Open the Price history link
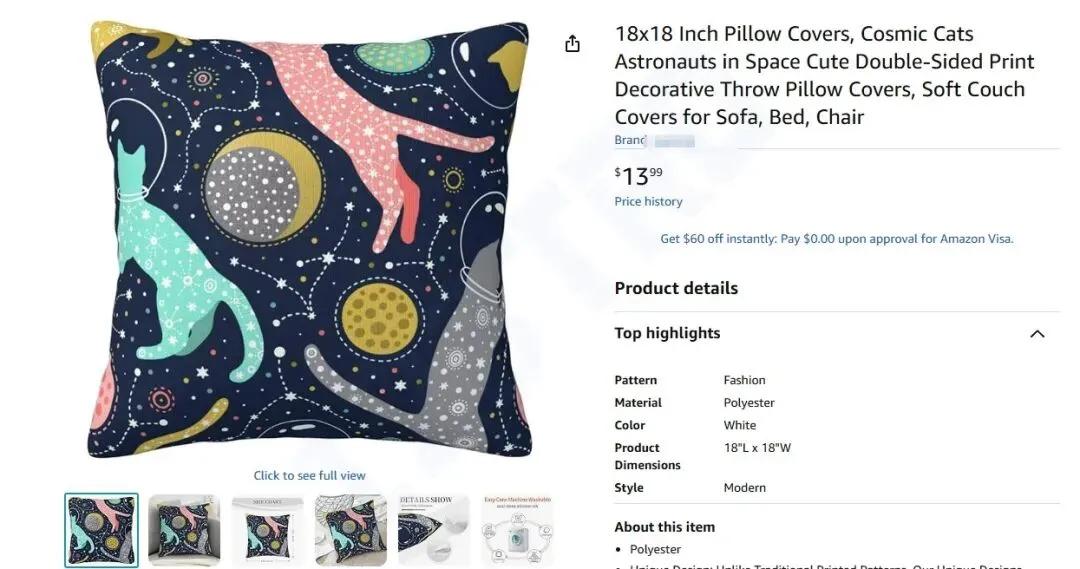1080x569 pixels. click(648, 202)
